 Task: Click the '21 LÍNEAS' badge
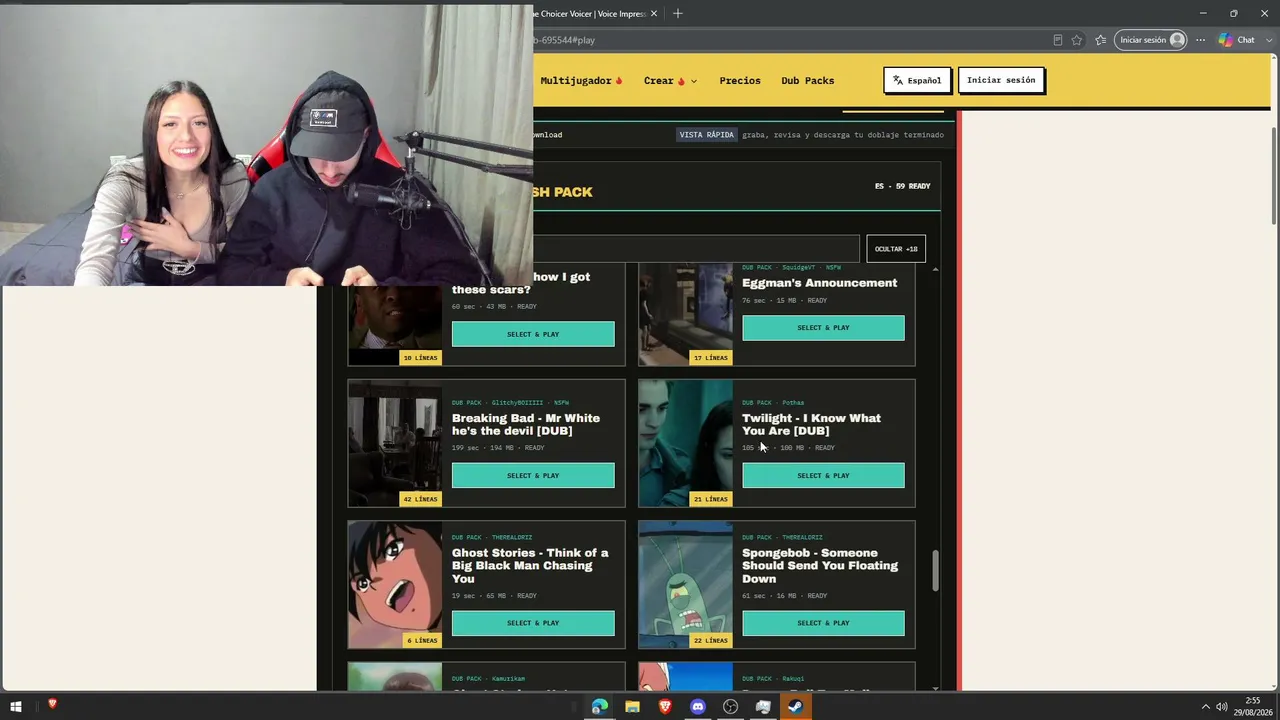(x=711, y=499)
